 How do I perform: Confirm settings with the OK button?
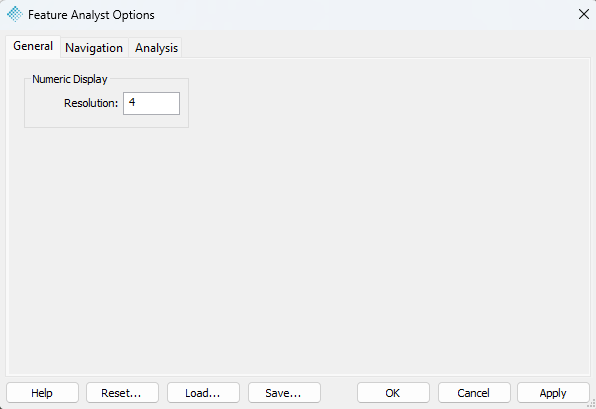click(393, 393)
